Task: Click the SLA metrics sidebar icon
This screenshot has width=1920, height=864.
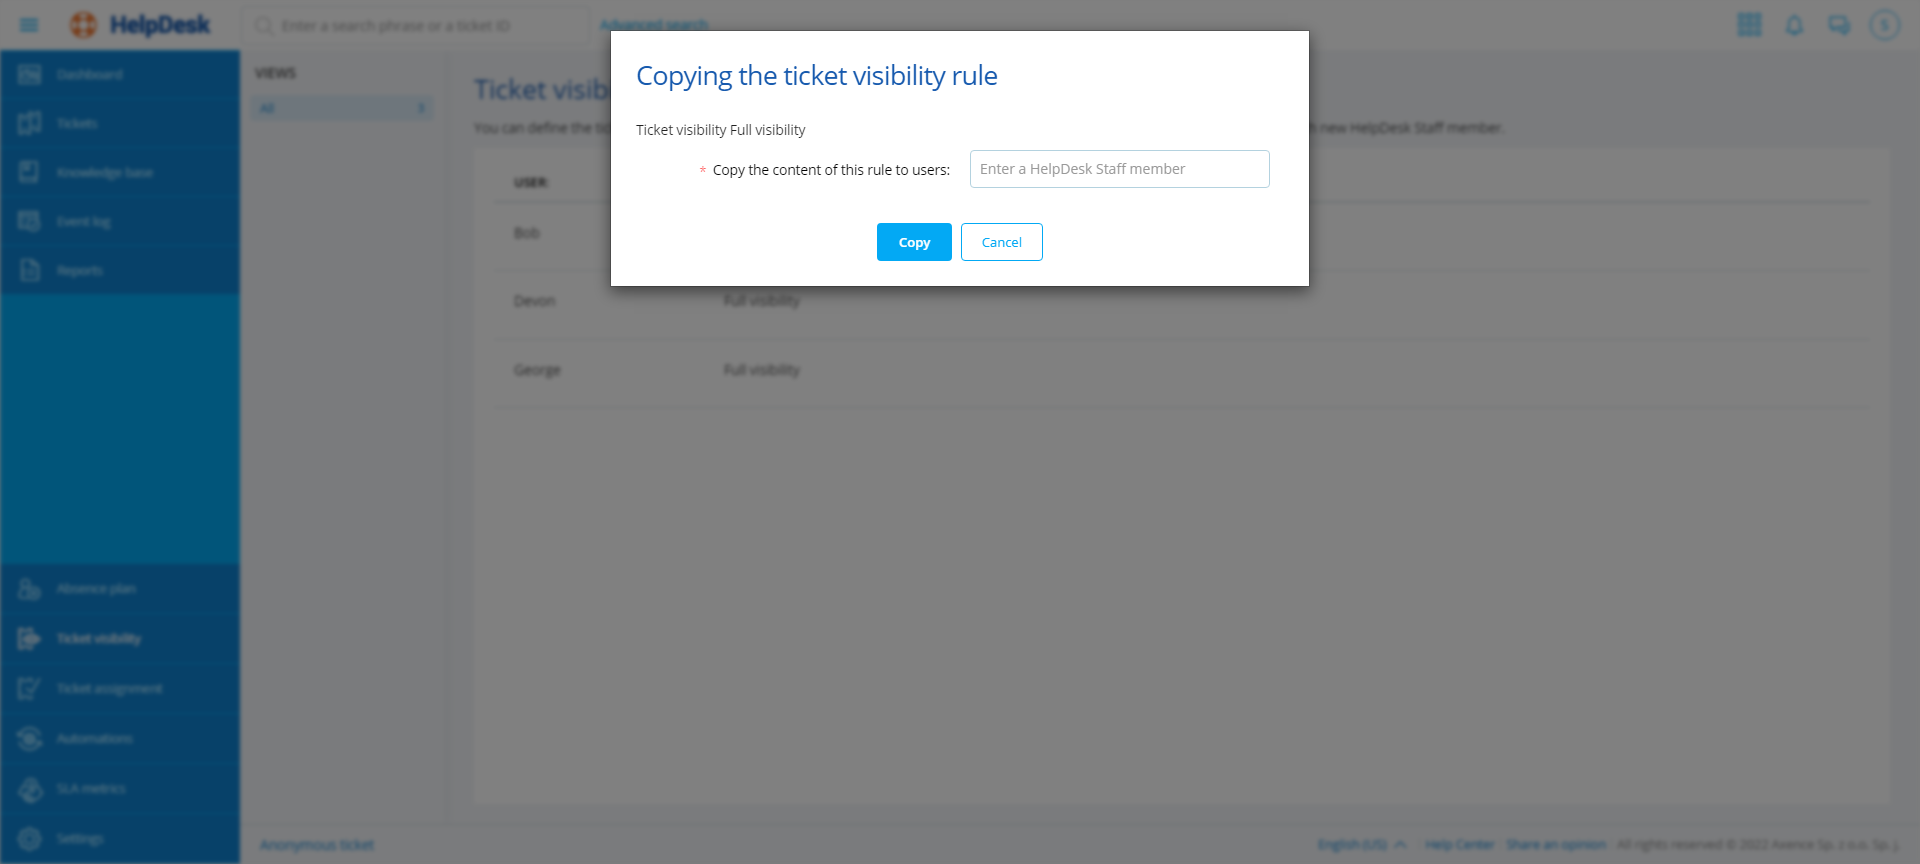Action: click(29, 789)
